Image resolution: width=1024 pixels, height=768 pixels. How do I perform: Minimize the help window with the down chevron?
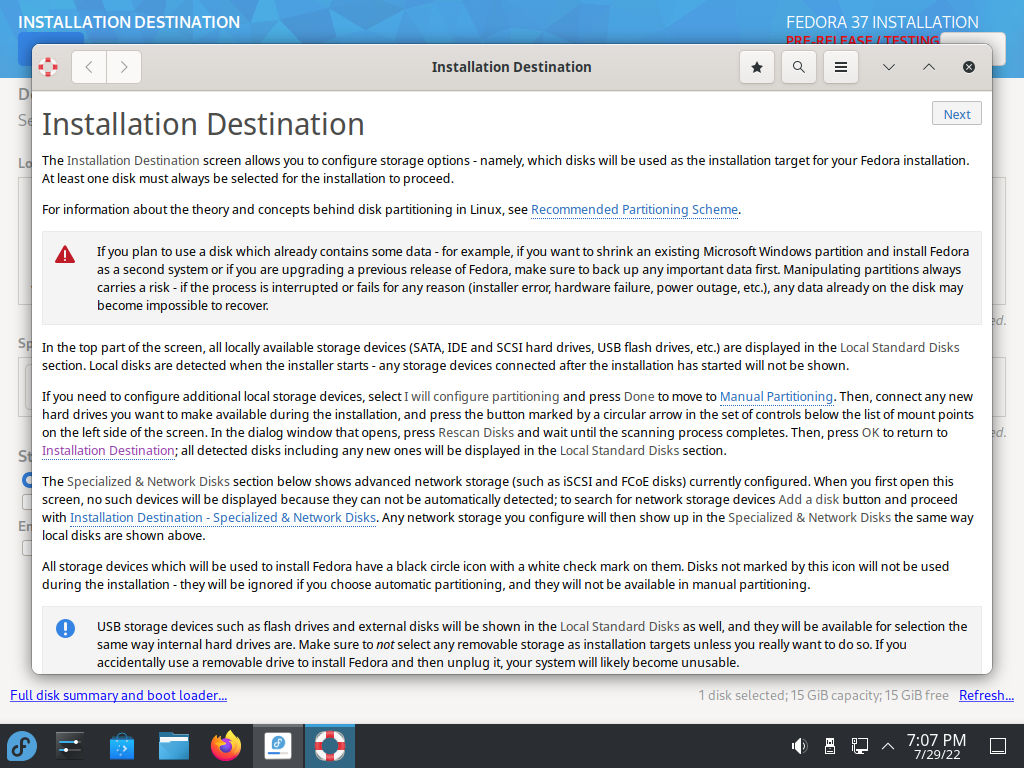[x=889, y=67]
